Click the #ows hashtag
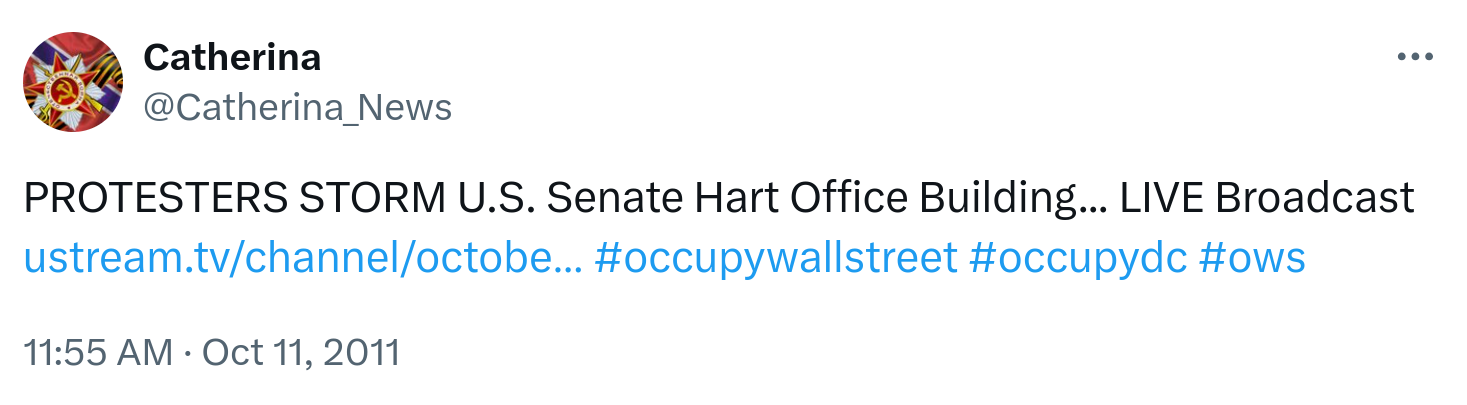The width and height of the screenshot is (1467, 405). (1252, 258)
